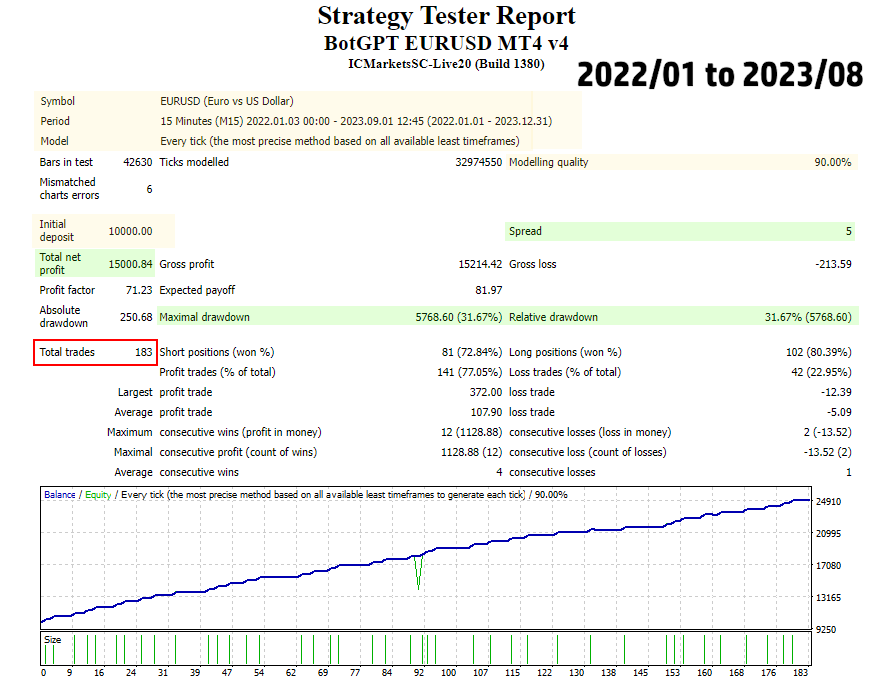Click Gross loss value -213.59
Viewport: 887px width, 684px height.
click(833, 264)
